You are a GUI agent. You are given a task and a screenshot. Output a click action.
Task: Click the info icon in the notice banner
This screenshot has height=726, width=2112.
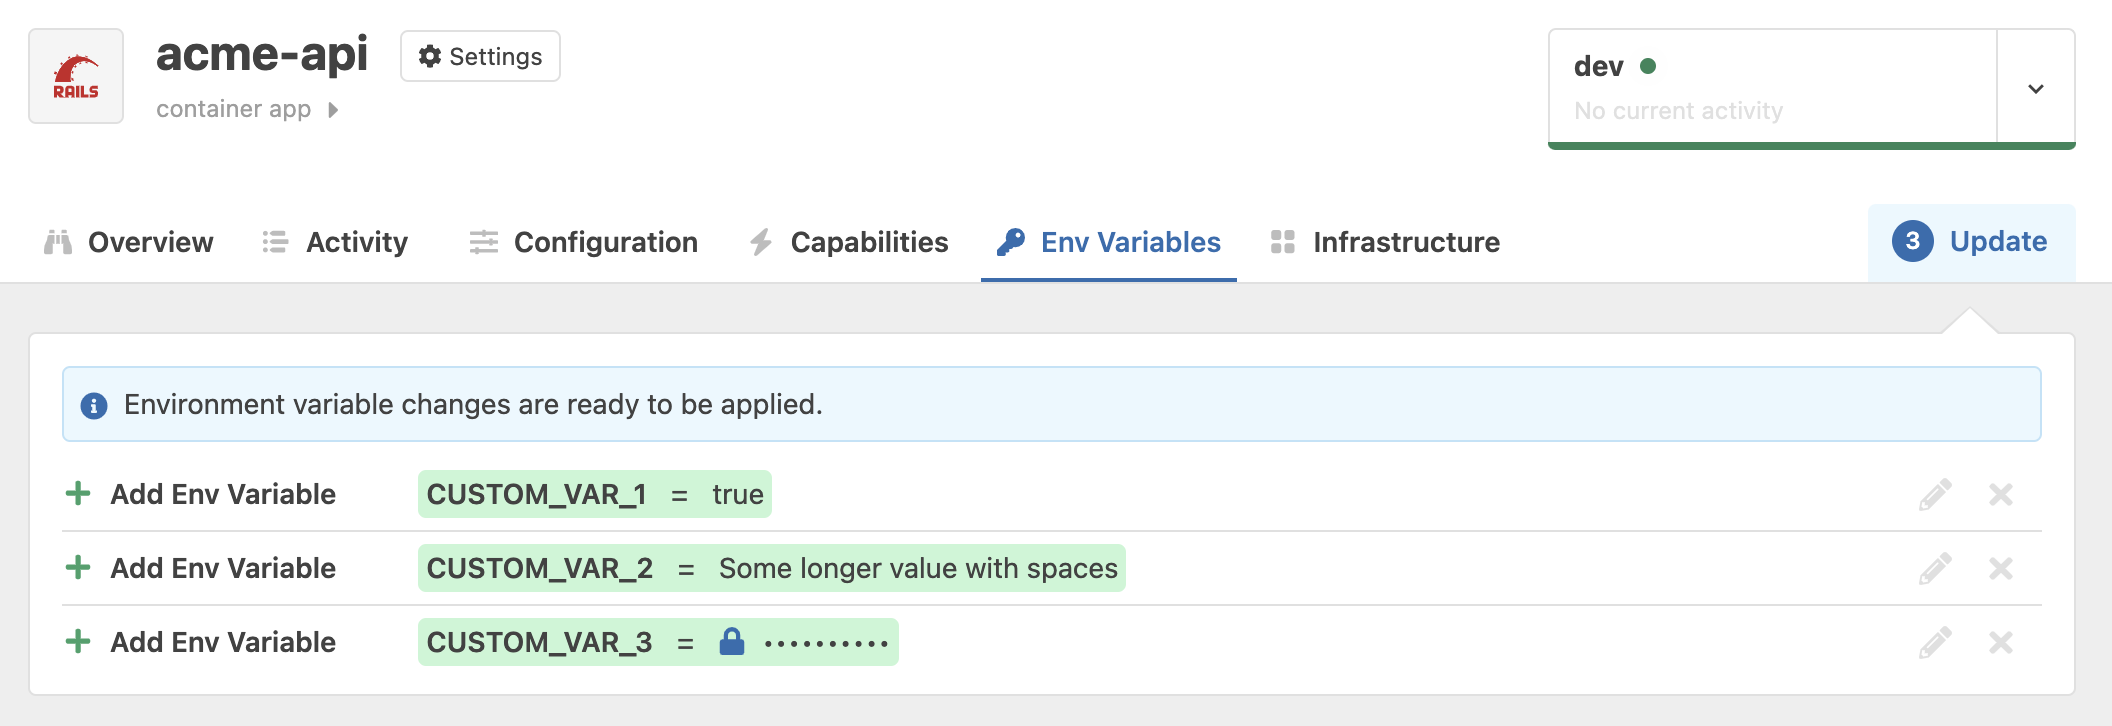pyautogui.click(x=92, y=404)
